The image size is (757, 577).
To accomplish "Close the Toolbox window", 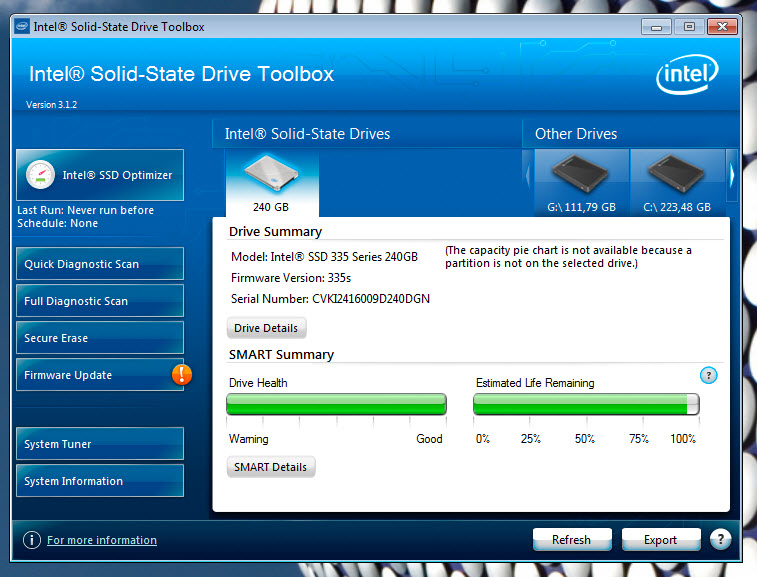I will (722, 27).
